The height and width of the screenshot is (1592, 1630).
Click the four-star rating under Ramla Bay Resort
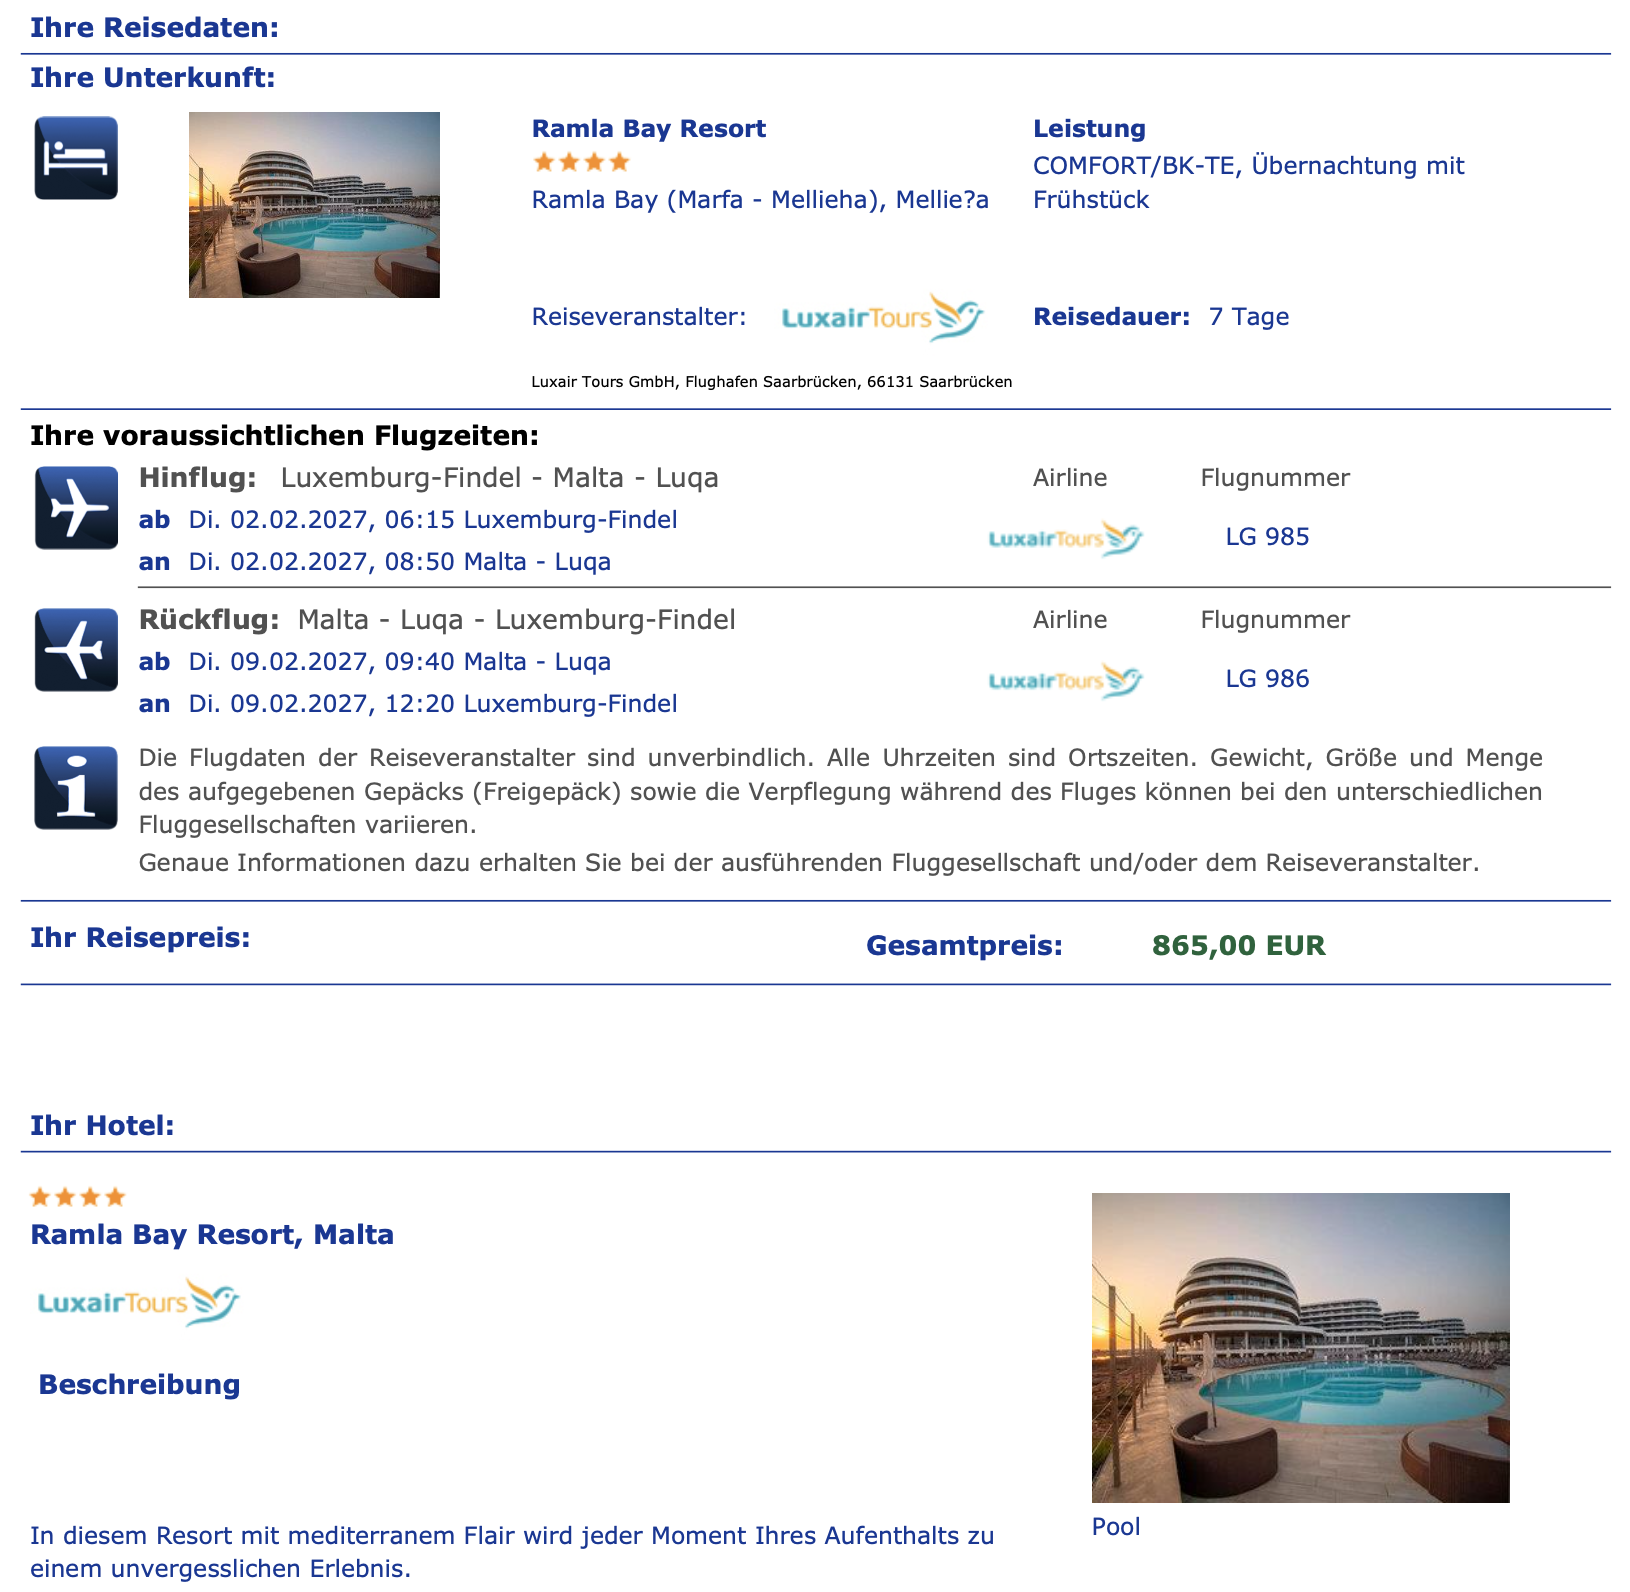coord(581,162)
